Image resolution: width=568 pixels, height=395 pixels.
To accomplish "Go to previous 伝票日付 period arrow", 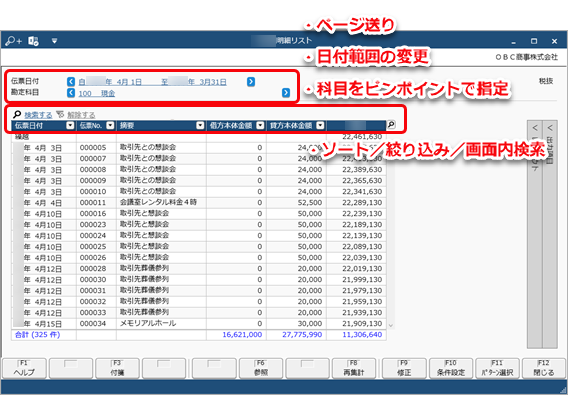I will coord(71,82).
